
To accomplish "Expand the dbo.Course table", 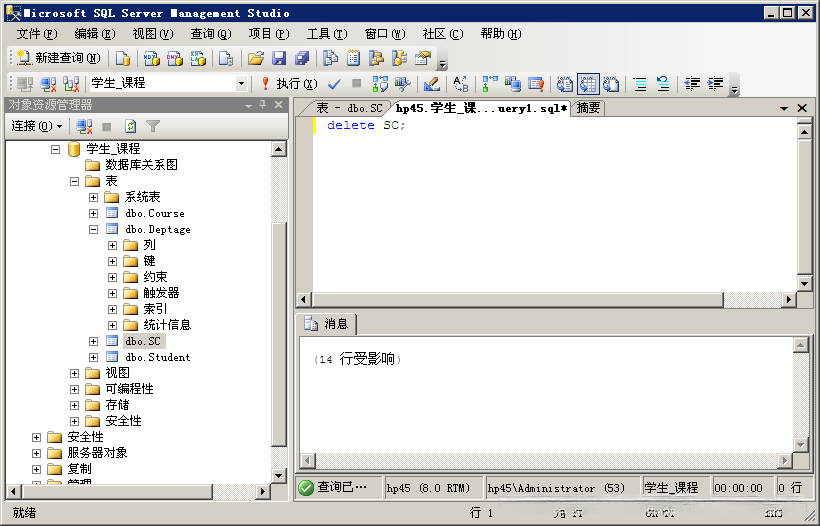I will tap(93, 213).
